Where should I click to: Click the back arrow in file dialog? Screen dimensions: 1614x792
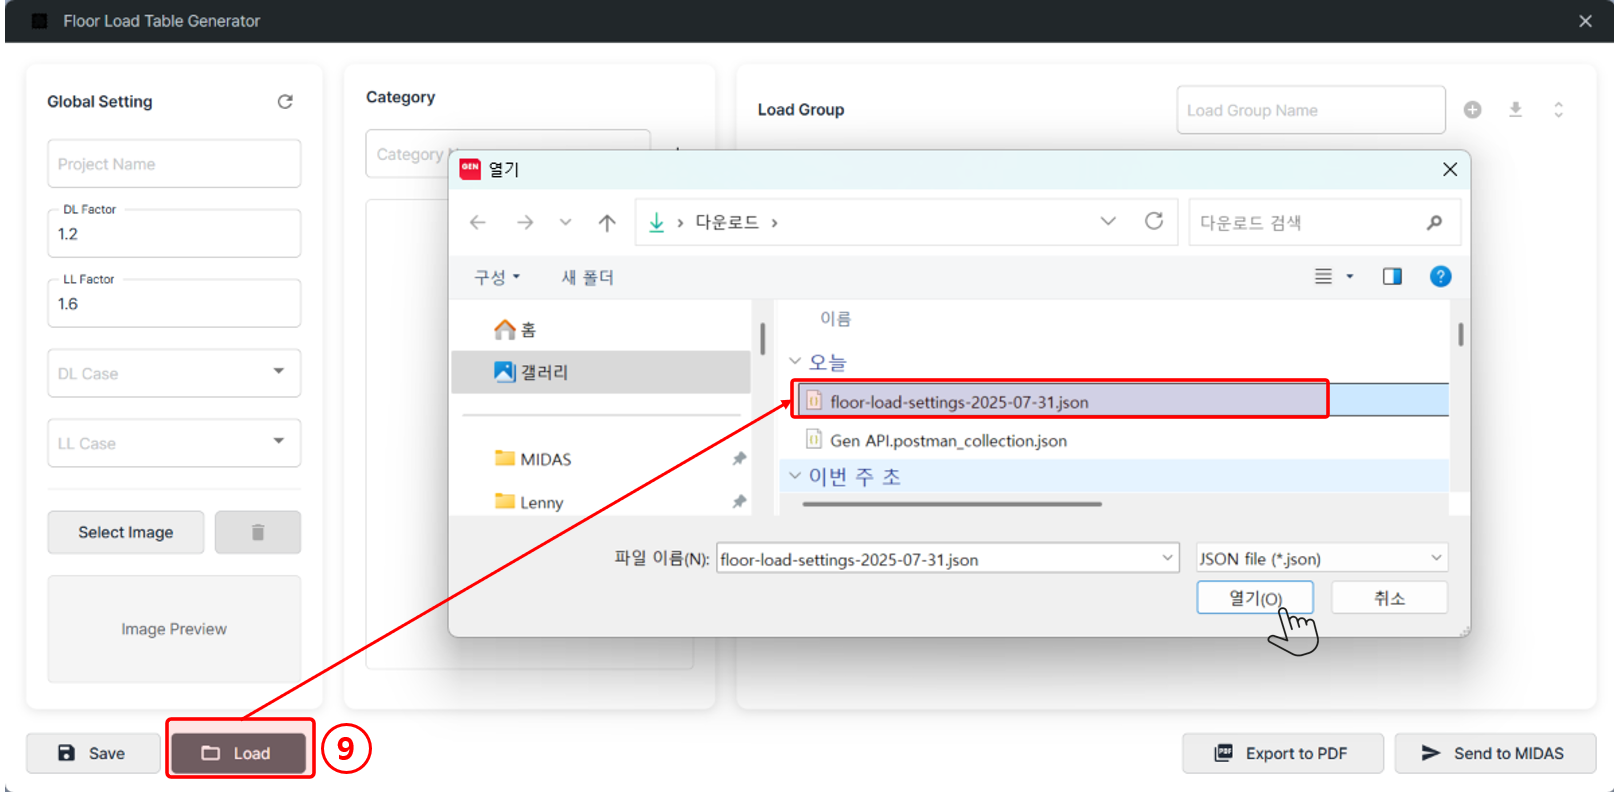coord(478,222)
